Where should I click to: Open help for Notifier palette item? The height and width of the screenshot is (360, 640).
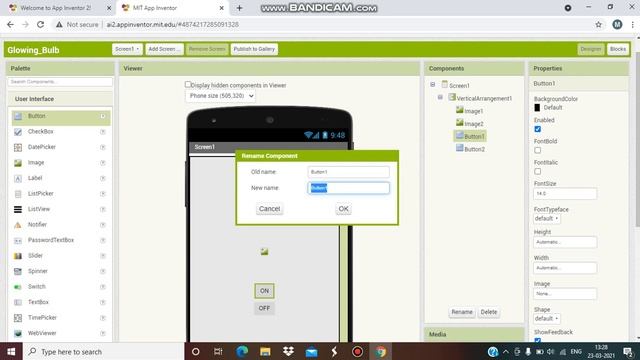pyautogui.click(x=103, y=225)
